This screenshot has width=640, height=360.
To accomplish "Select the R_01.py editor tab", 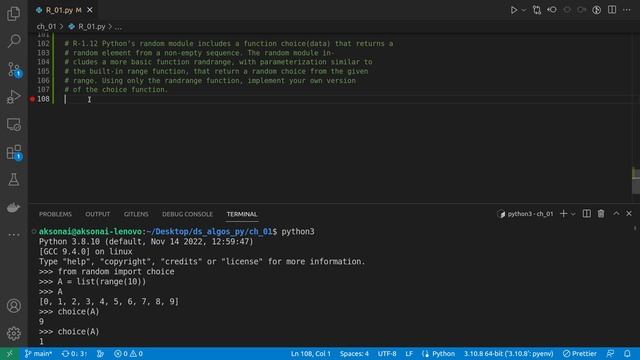I will click(x=63, y=10).
